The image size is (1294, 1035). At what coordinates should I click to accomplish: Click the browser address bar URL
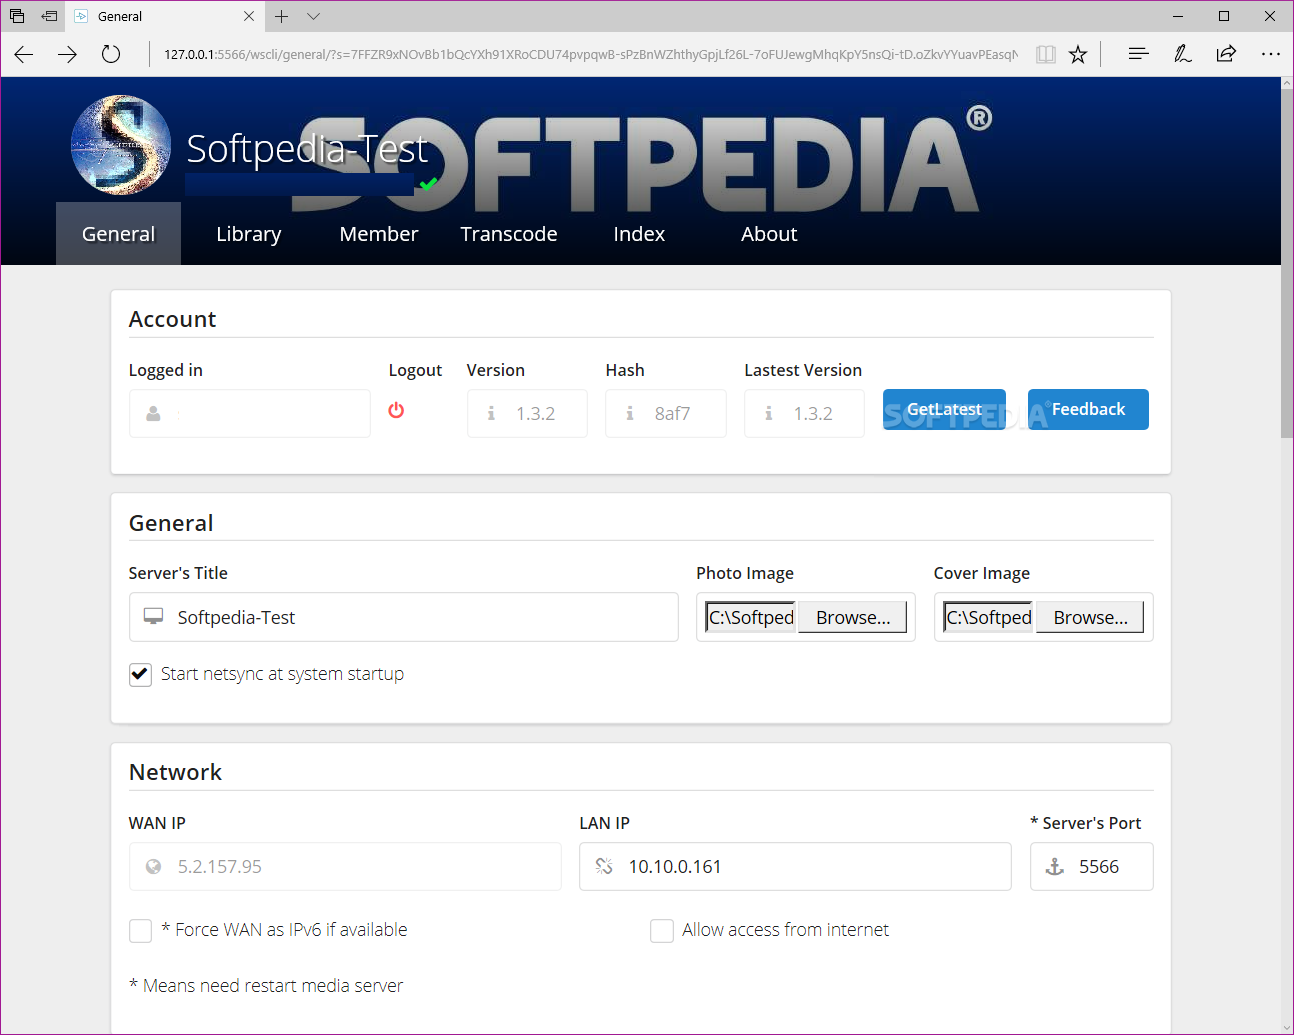590,54
